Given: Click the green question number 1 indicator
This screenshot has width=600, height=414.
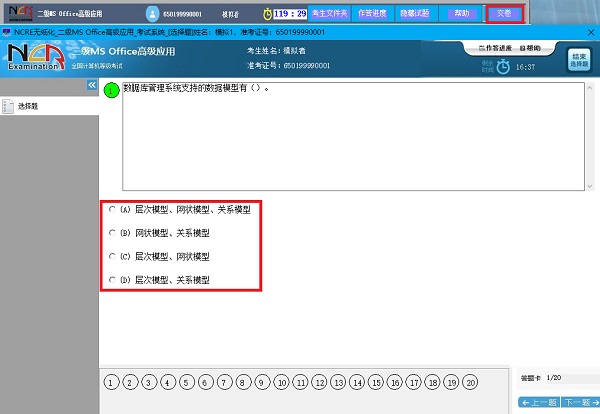Looking at the screenshot, I should [x=111, y=91].
